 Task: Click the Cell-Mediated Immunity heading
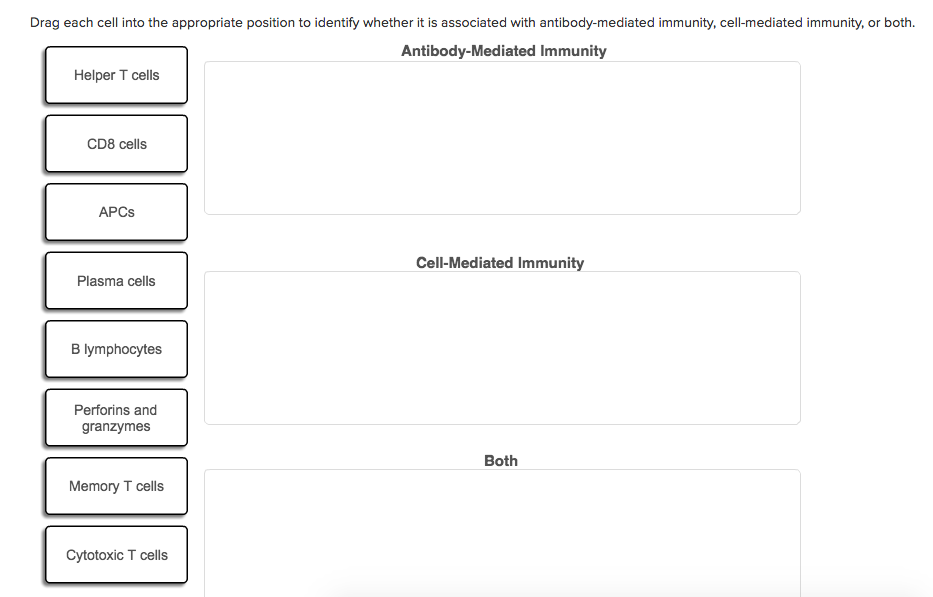point(500,263)
